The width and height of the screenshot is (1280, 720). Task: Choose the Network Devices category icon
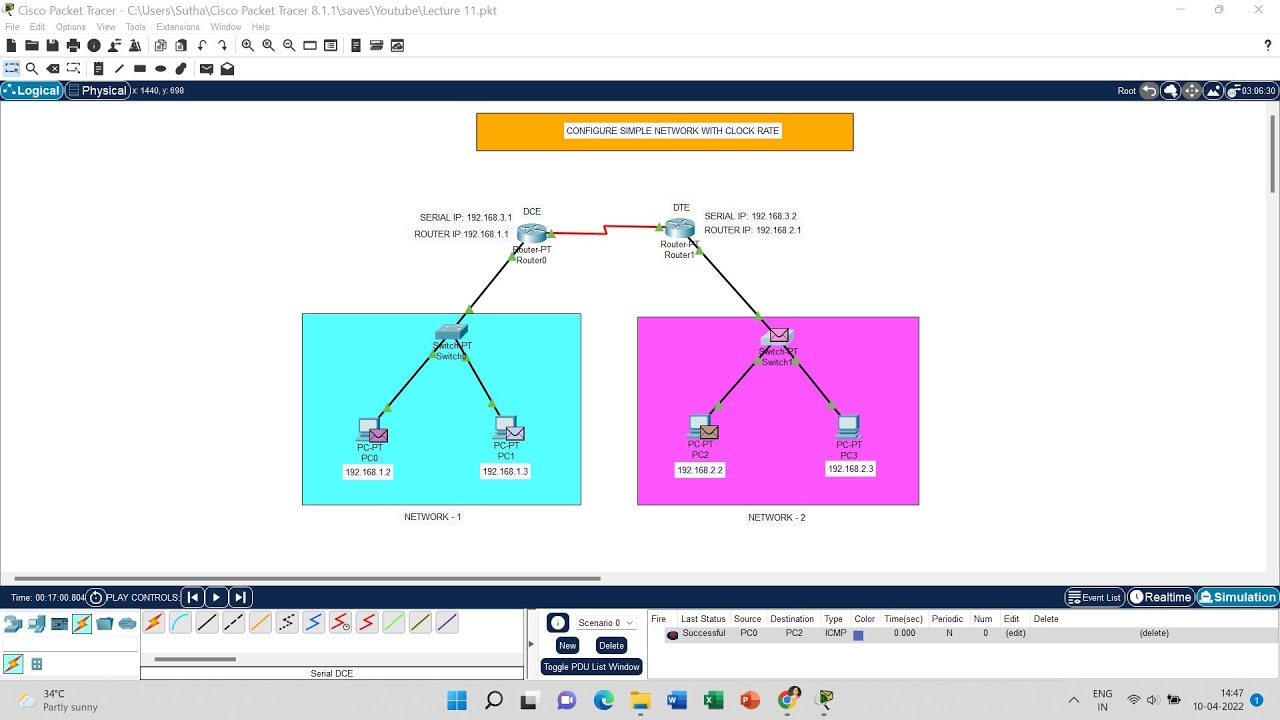[13, 624]
